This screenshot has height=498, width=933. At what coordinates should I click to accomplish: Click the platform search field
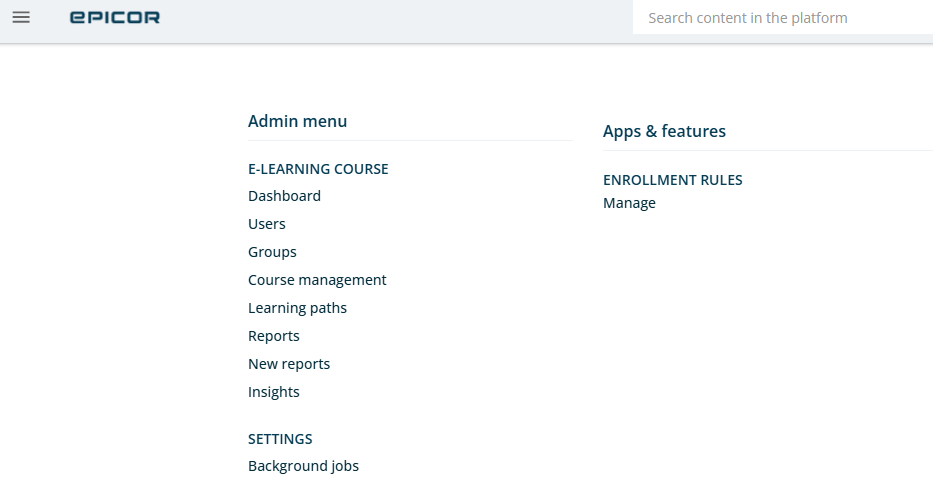click(x=780, y=18)
